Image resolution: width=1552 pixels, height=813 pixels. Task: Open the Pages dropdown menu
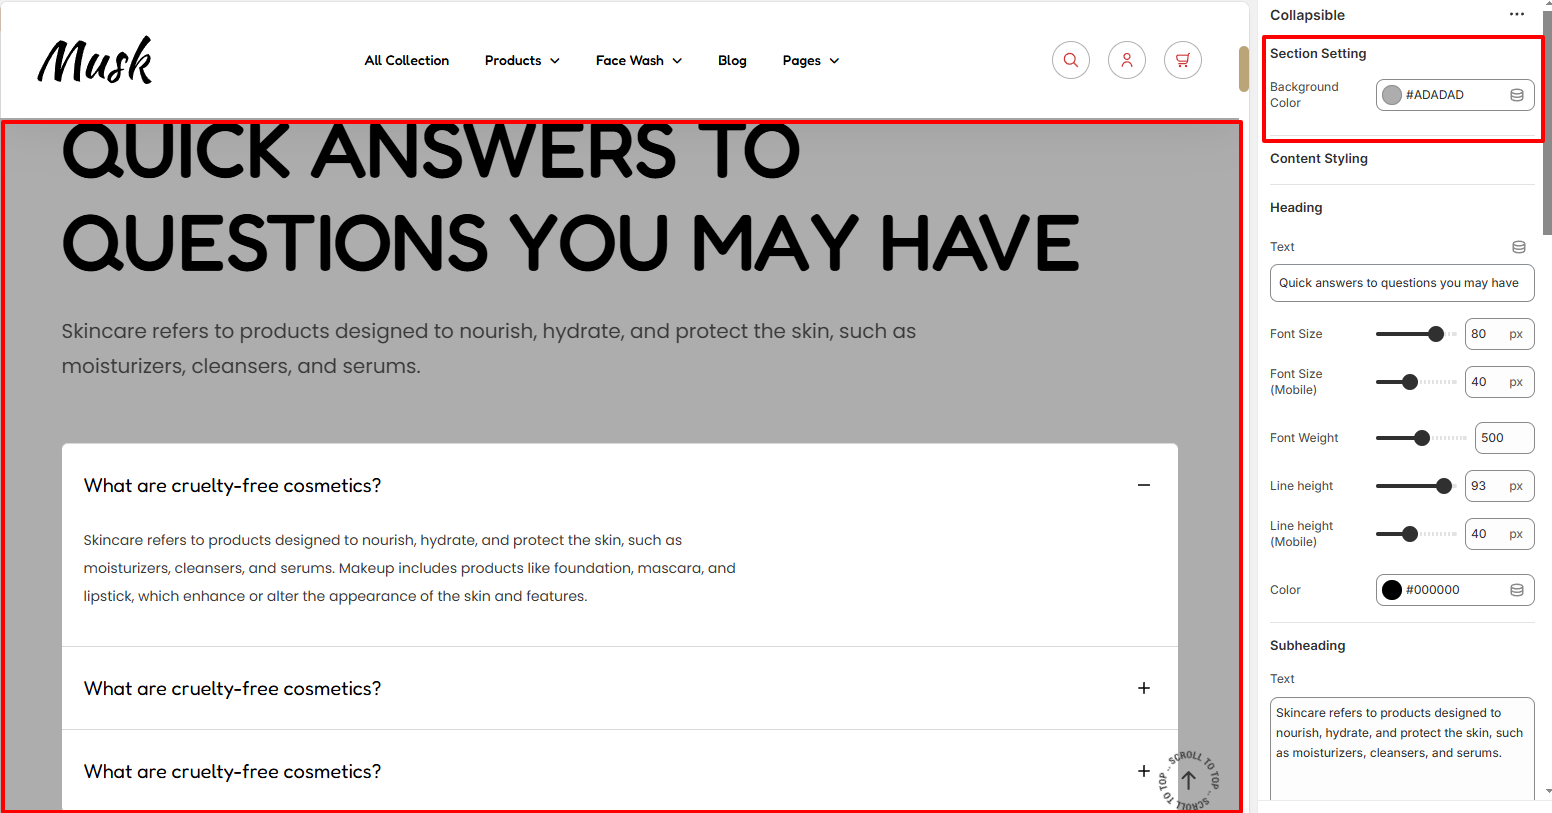(x=811, y=60)
